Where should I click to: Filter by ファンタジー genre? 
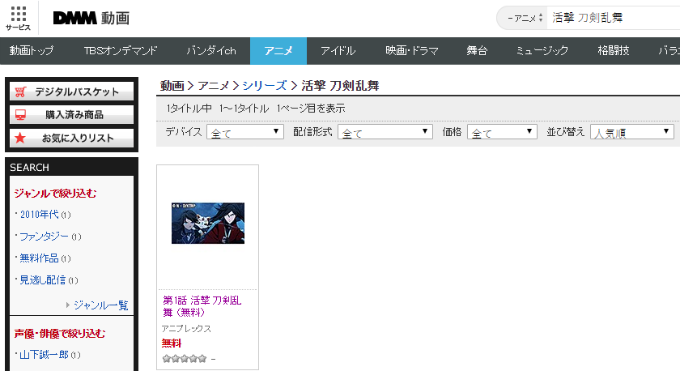44,236
